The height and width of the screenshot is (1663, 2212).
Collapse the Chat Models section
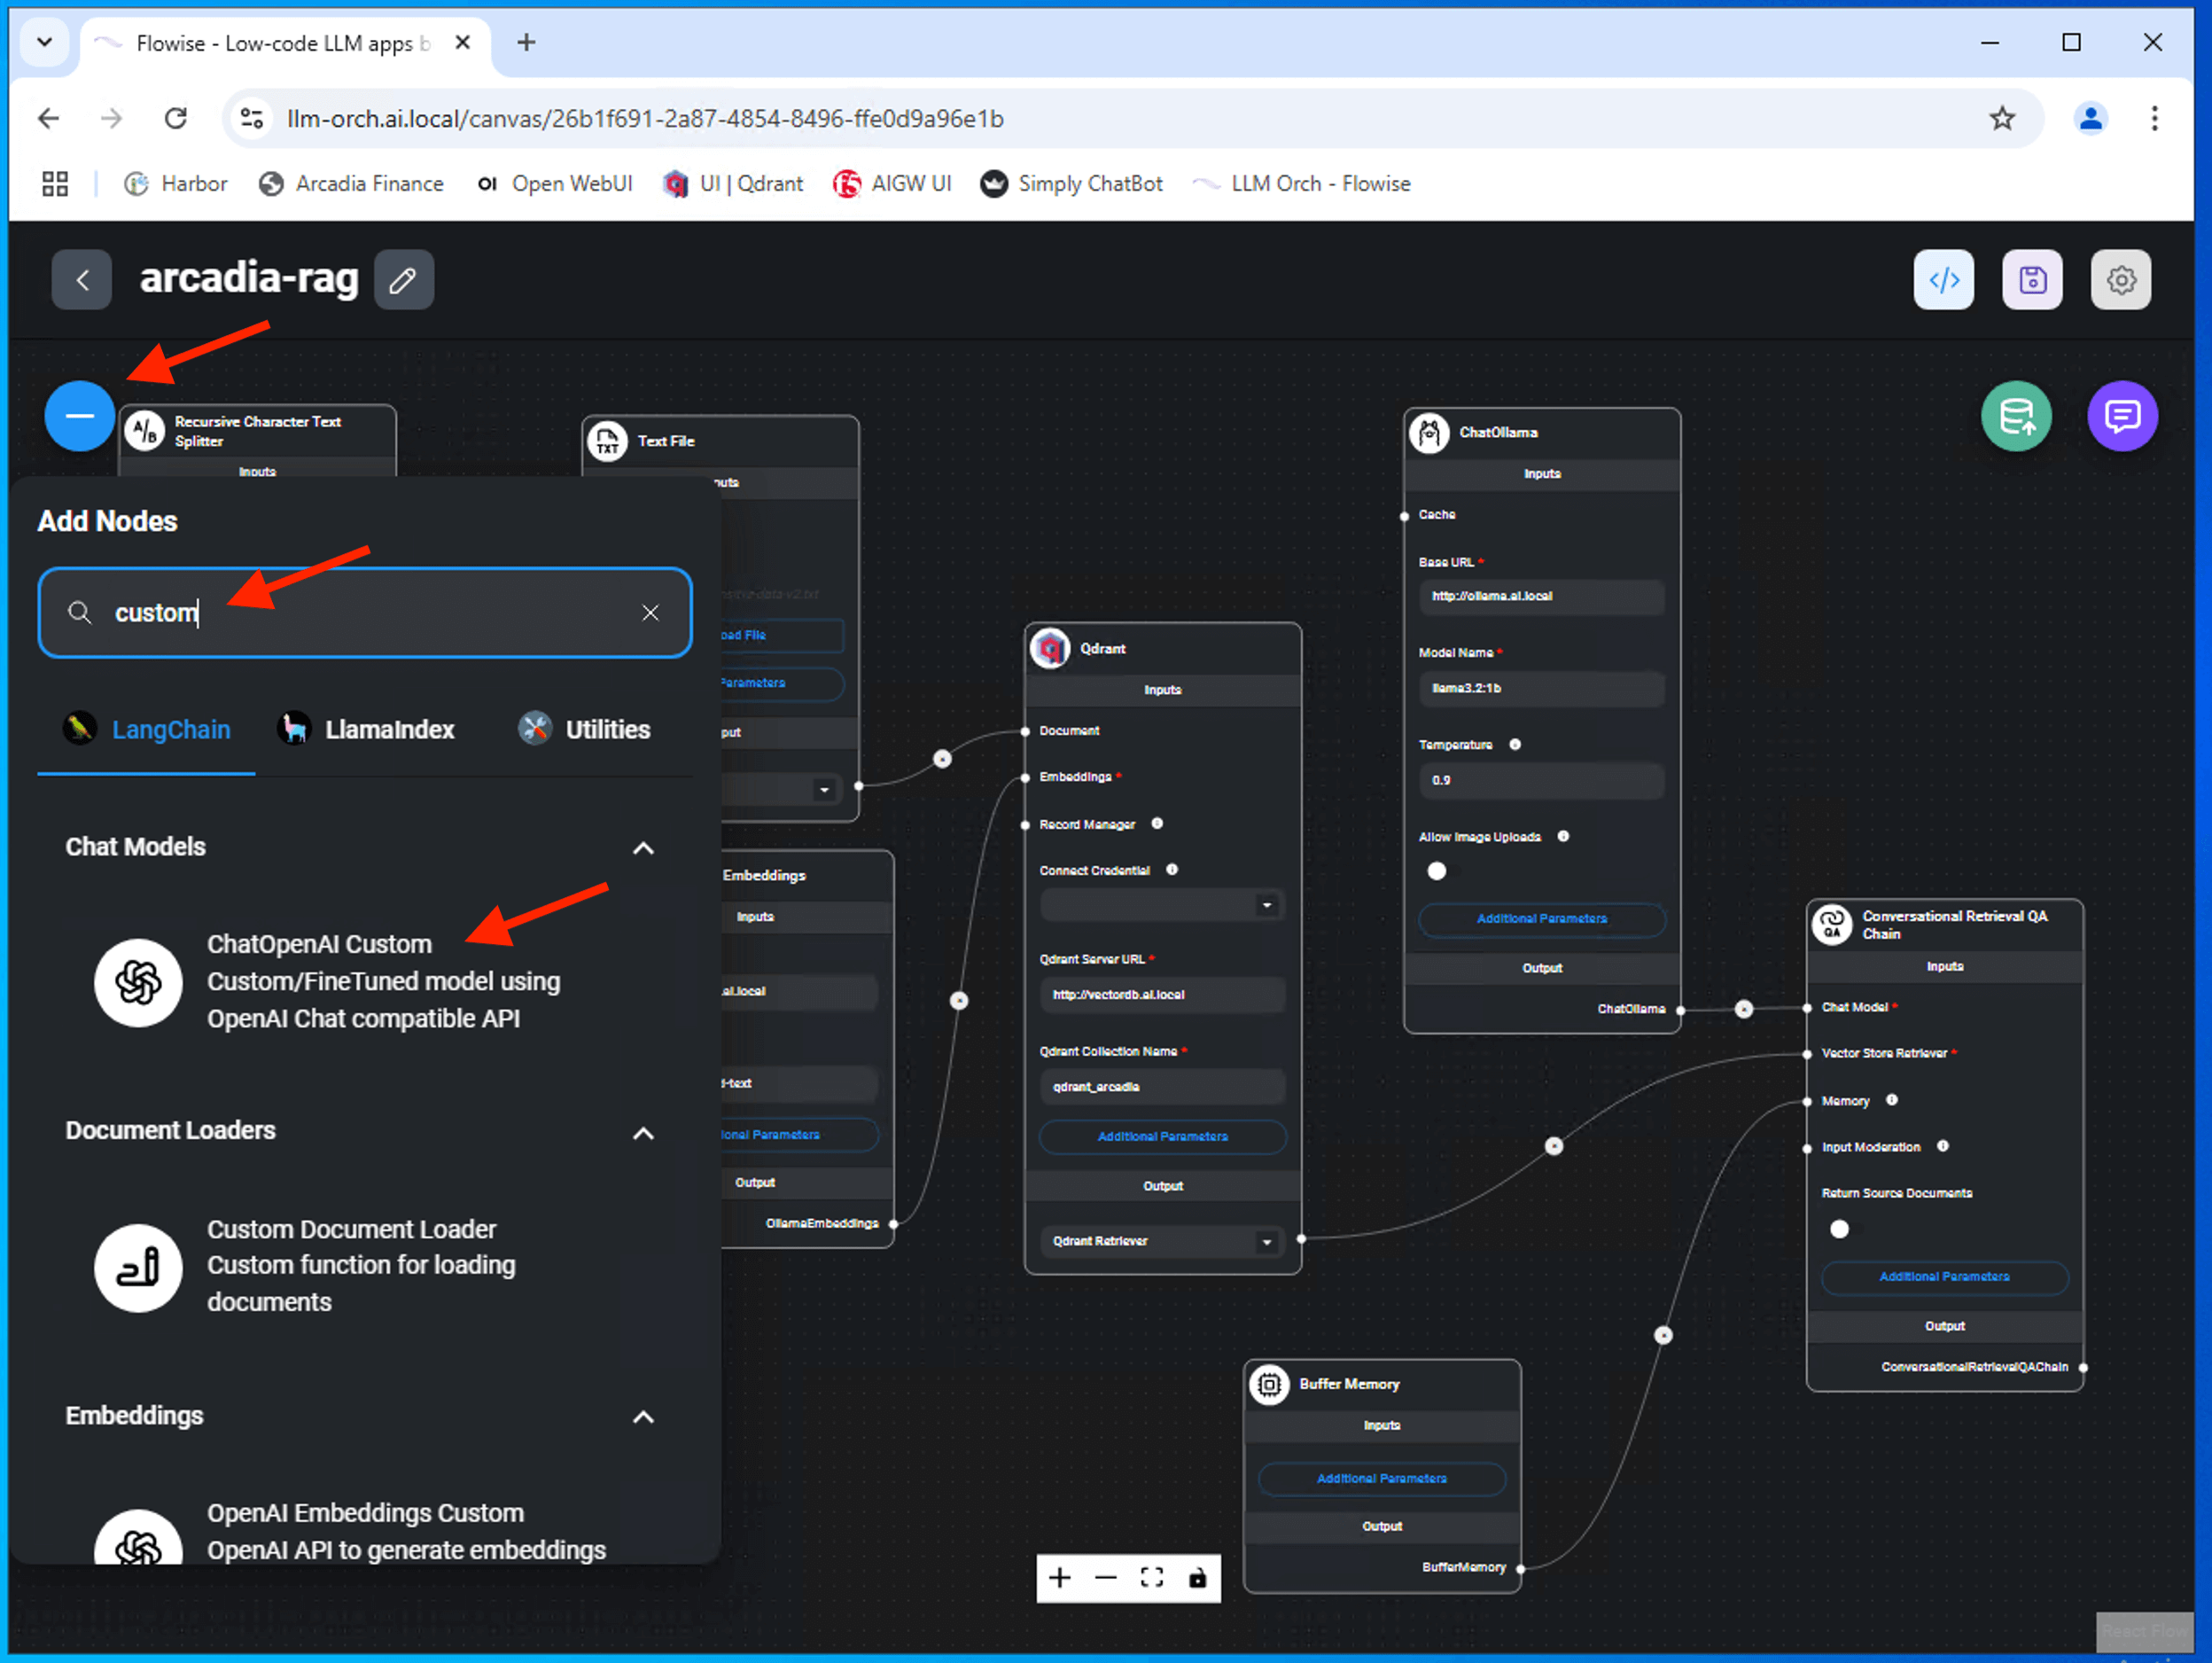point(643,848)
